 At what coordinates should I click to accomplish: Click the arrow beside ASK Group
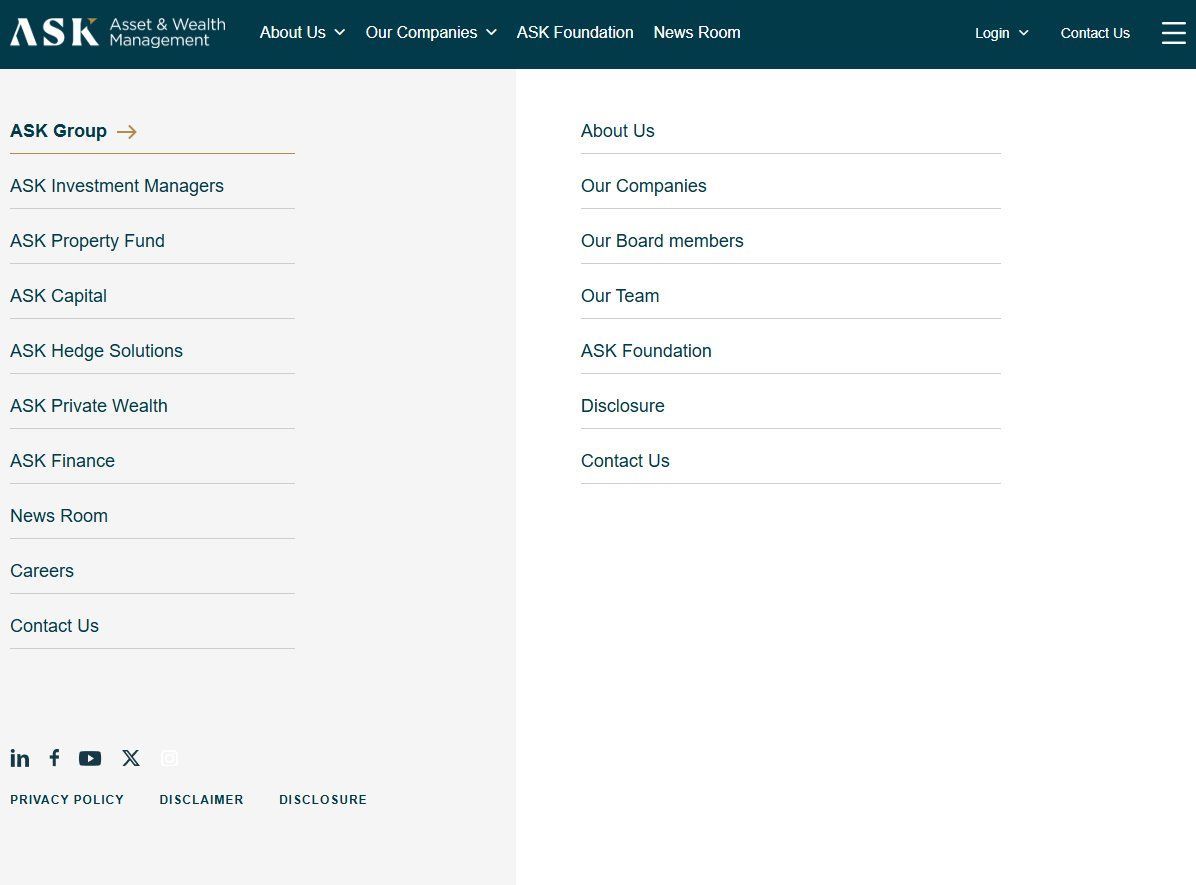click(127, 131)
